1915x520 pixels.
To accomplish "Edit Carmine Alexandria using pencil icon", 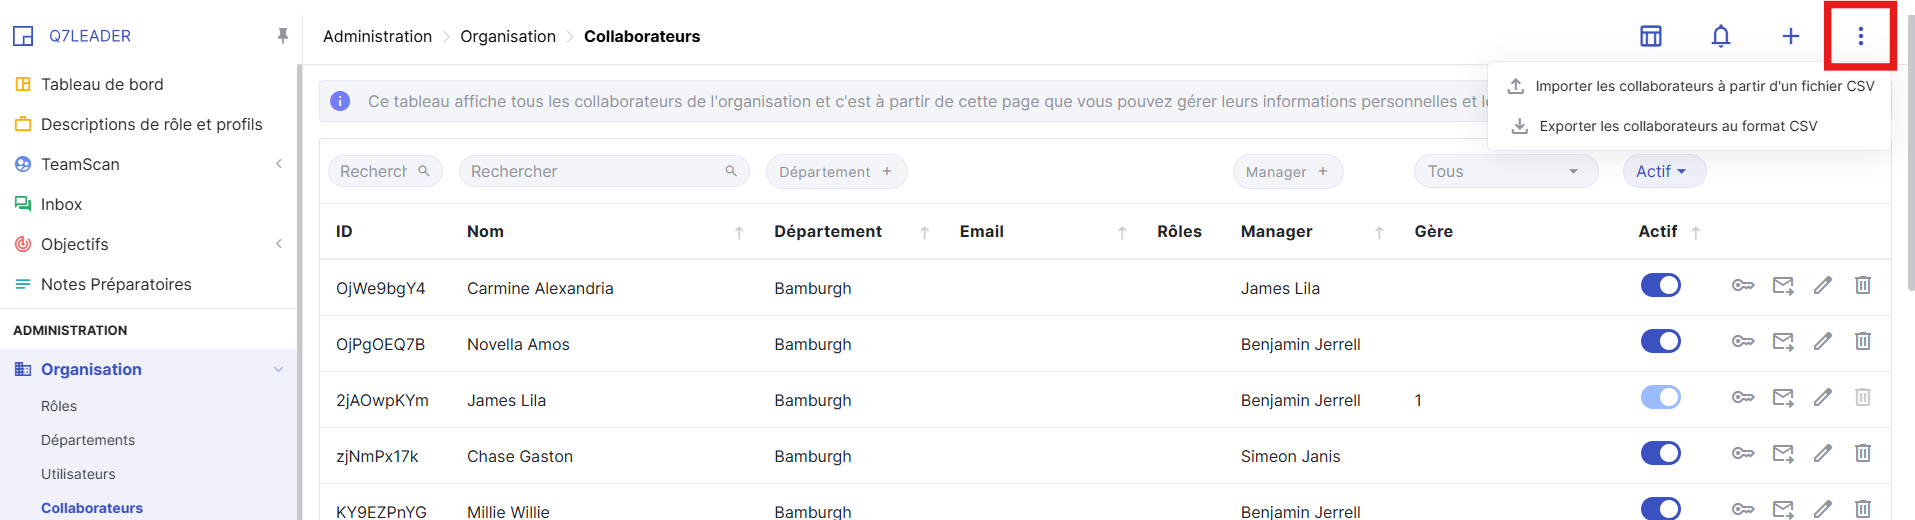I will tap(1822, 286).
